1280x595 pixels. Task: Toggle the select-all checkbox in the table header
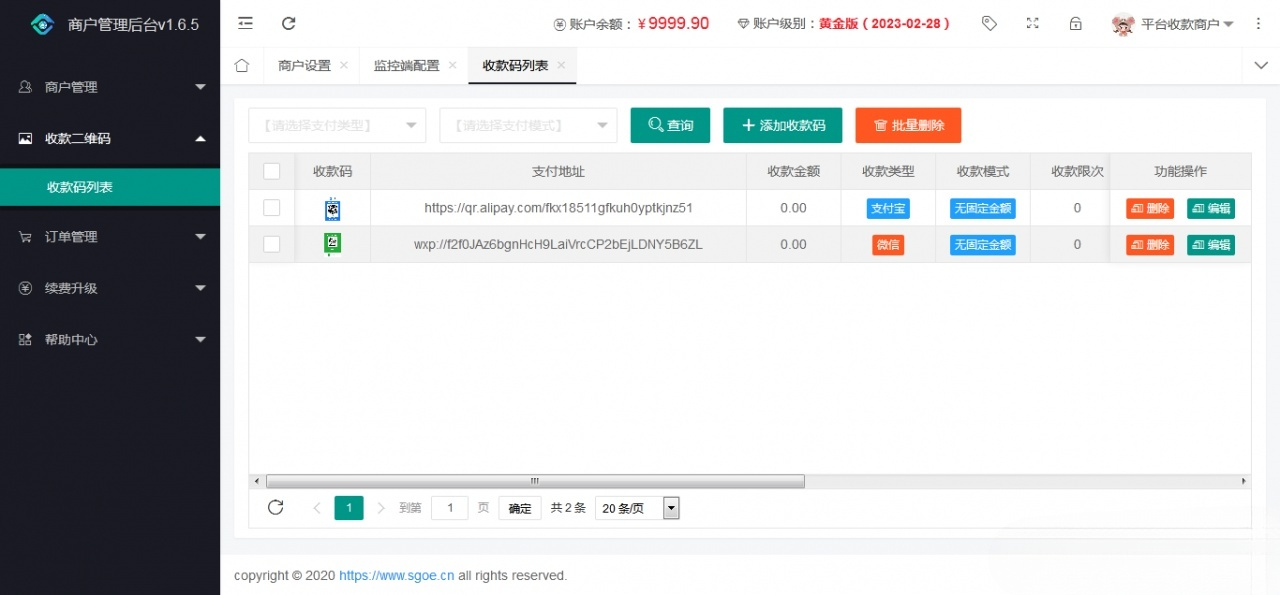point(271,171)
